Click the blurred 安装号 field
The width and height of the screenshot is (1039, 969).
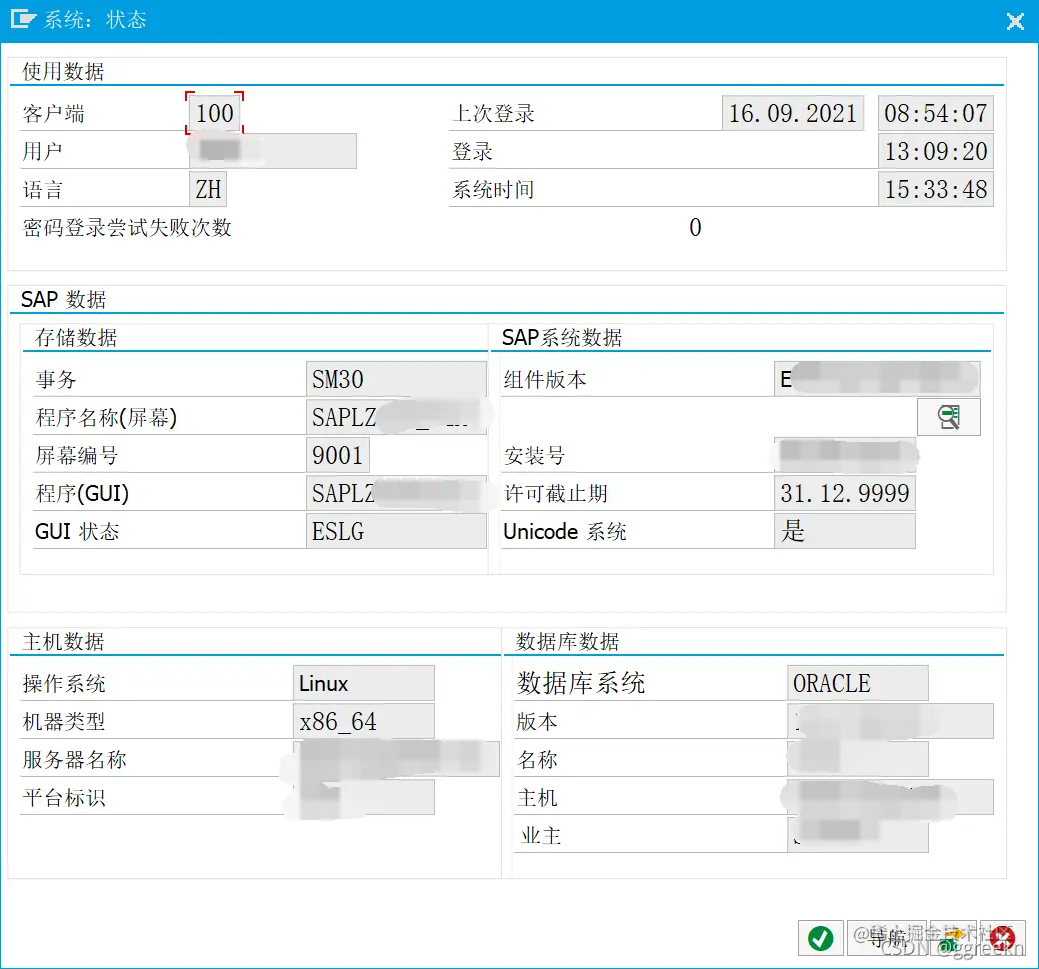[845, 455]
